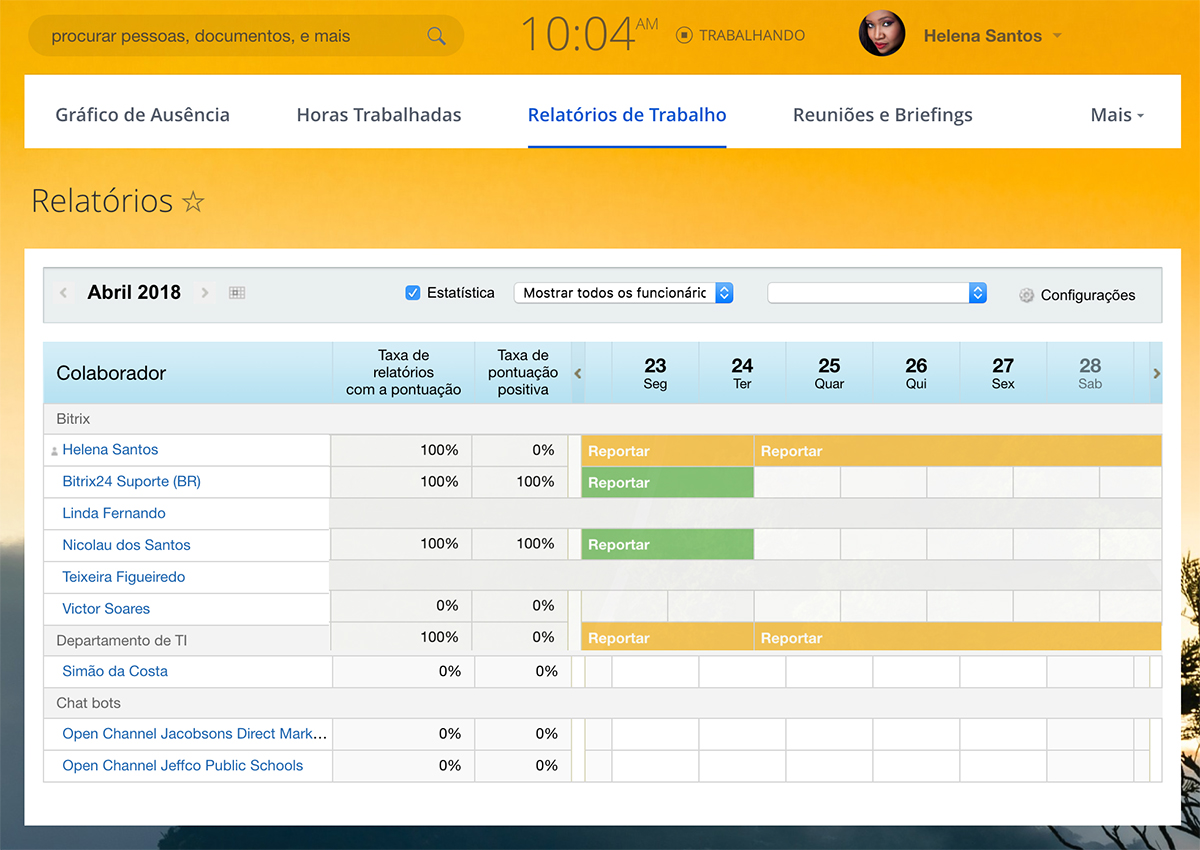Click the stop icon beside TRABALHANDO
The image size is (1200, 850).
(684, 36)
